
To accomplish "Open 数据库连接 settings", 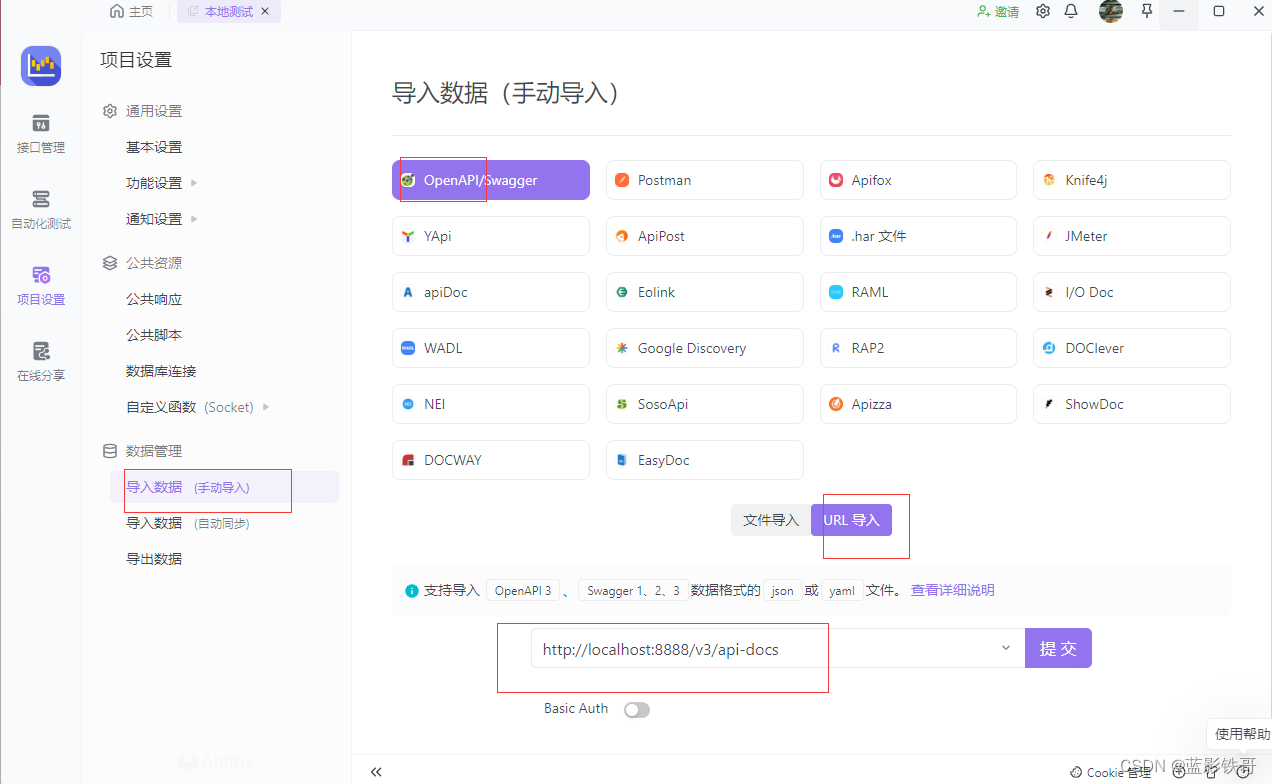I will [161, 371].
